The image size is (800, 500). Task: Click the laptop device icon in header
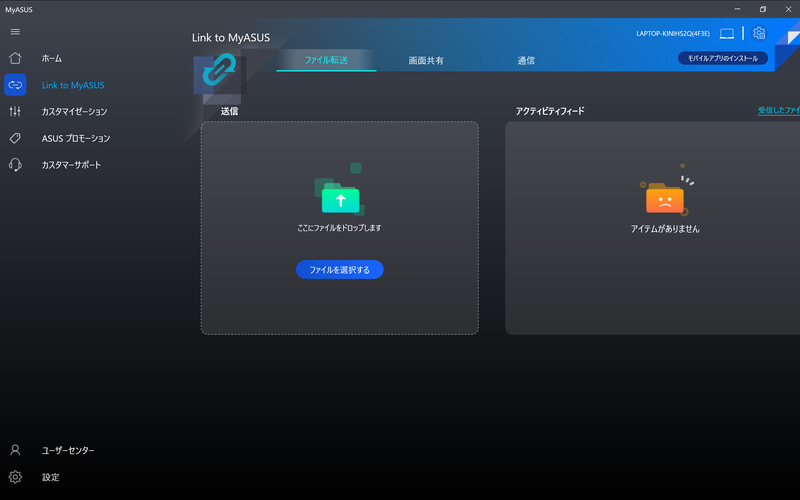(727, 34)
